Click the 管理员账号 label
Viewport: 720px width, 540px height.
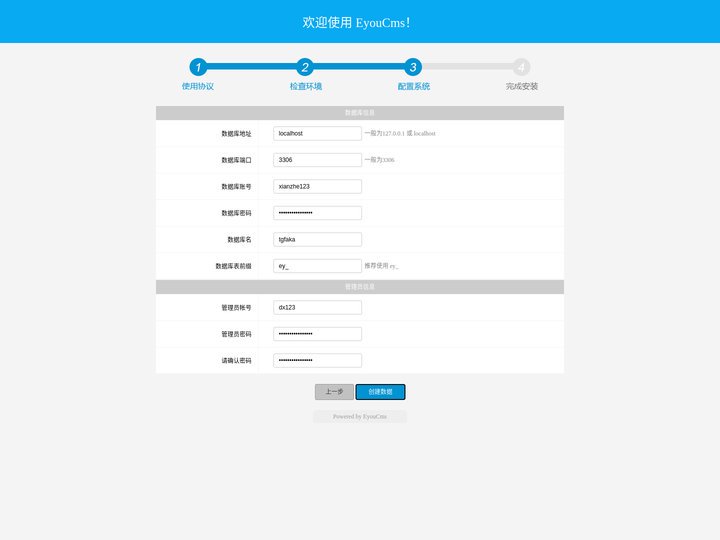point(236,308)
